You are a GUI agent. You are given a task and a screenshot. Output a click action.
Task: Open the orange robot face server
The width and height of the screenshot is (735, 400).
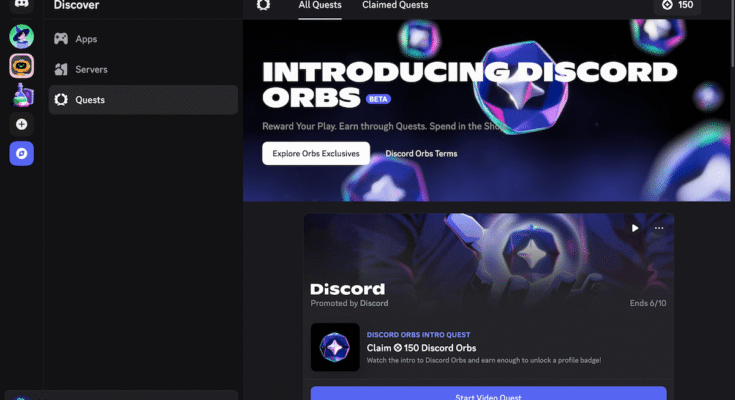pos(22,66)
